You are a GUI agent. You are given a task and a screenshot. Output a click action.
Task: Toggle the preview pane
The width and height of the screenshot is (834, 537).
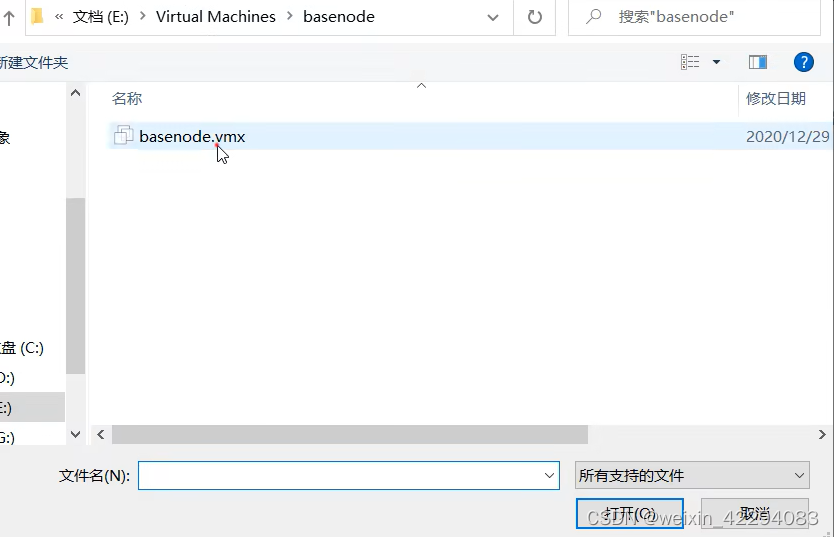(x=757, y=62)
